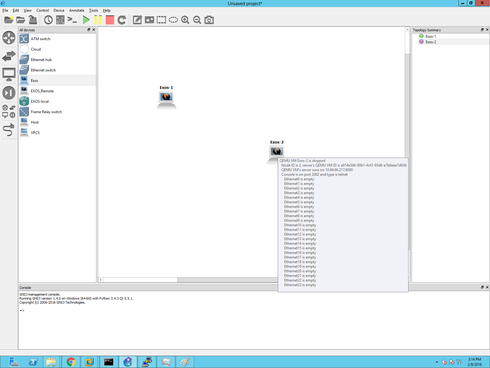Image resolution: width=490 pixels, height=368 pixels.
Task: Click the canvas horizontal scrollbar
Action: click(227, 280)
